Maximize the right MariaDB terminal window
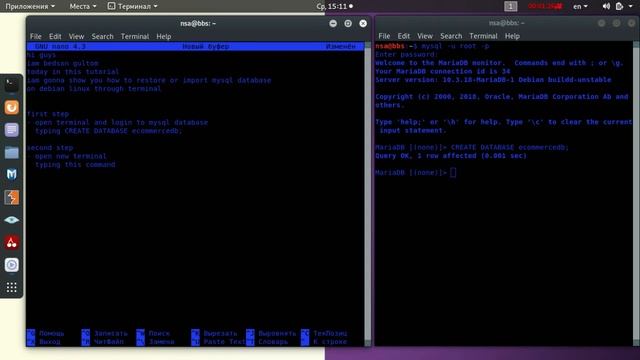 [x=616, y=23]
